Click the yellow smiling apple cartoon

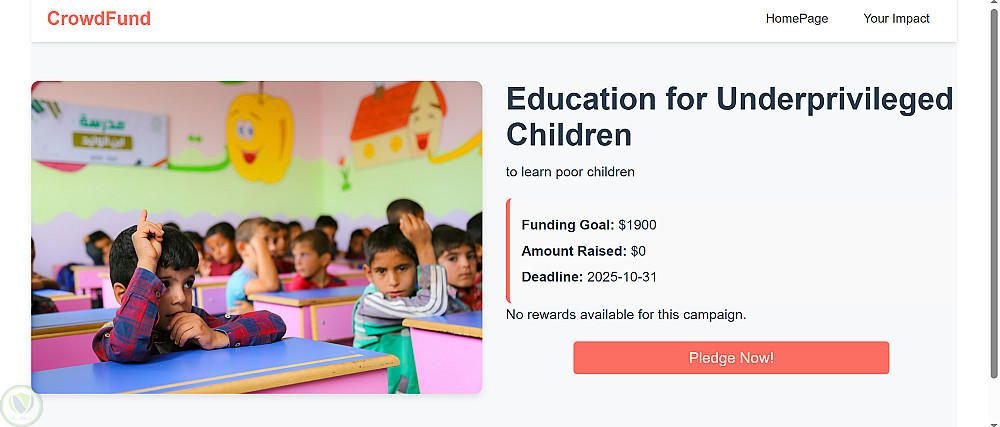[x=257, y=135]
